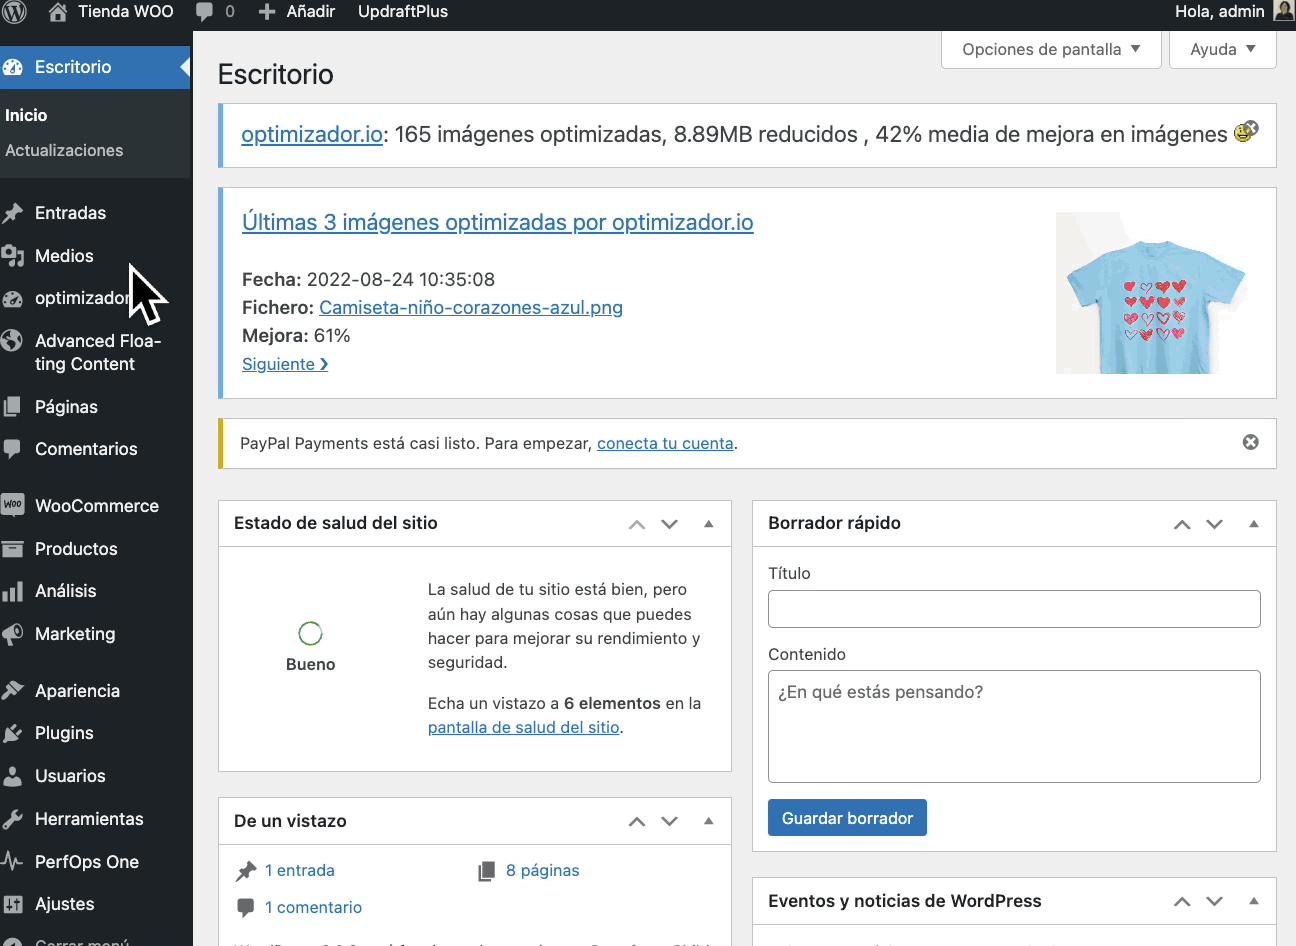This screenshot has width=1296, height=946.
Task: Click the WordPress logo icon
Action: (x=14, y=12)
